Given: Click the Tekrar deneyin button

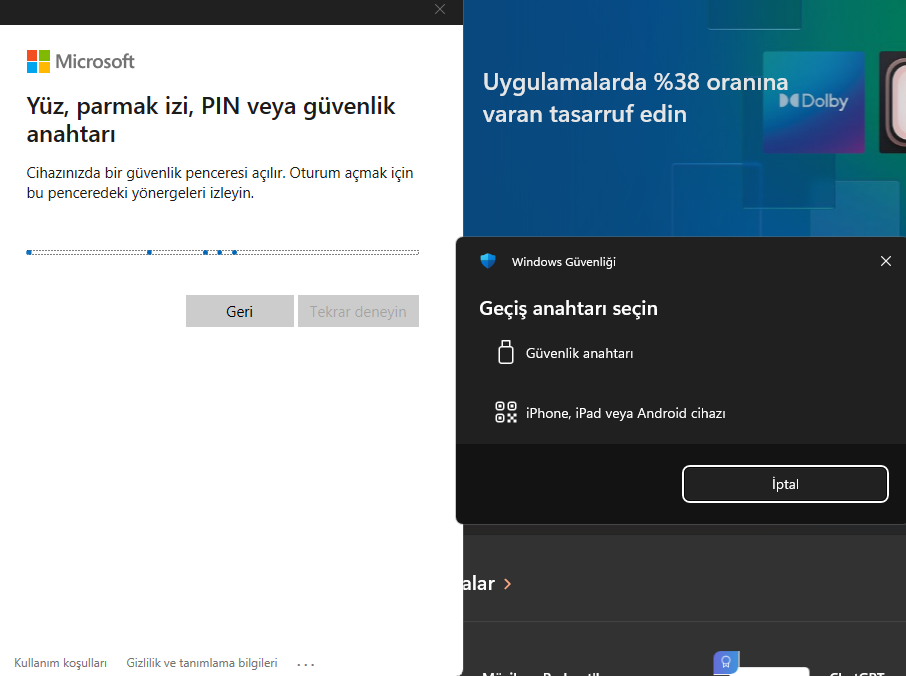Looking at the screenshot, I should tap(358, 311).
